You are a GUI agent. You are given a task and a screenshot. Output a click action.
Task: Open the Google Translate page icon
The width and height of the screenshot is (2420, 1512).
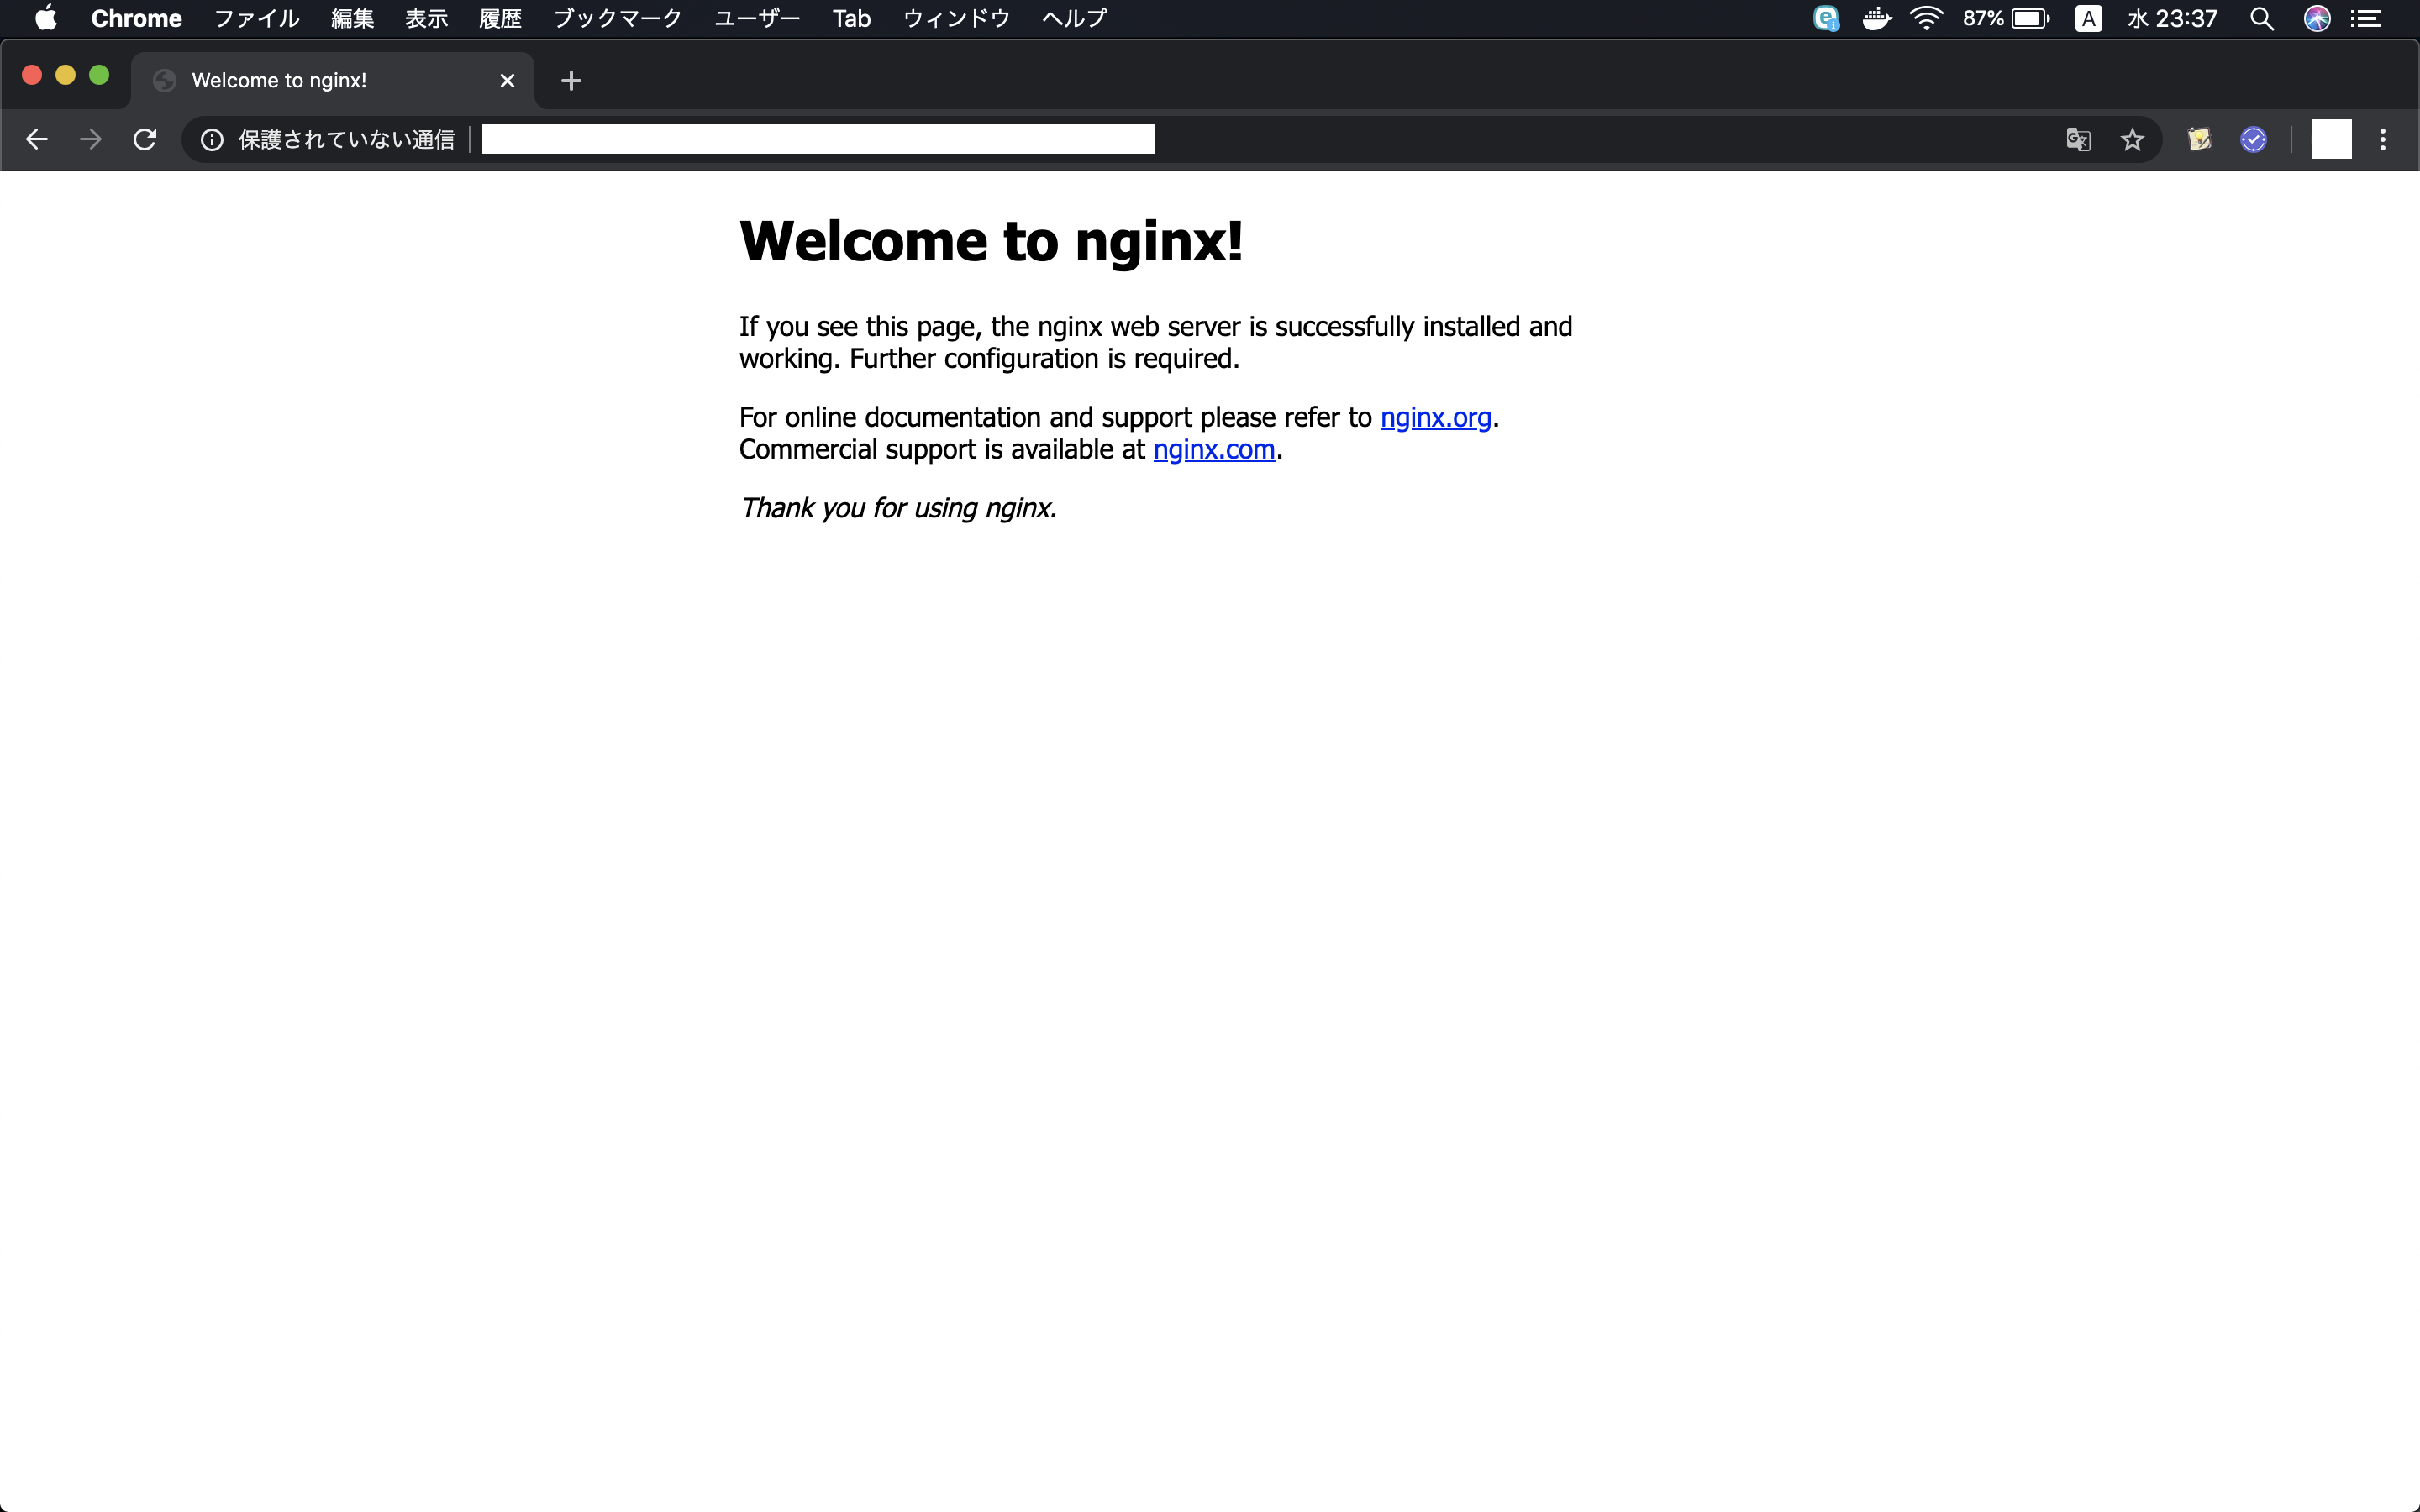[x=2078, y=140]
